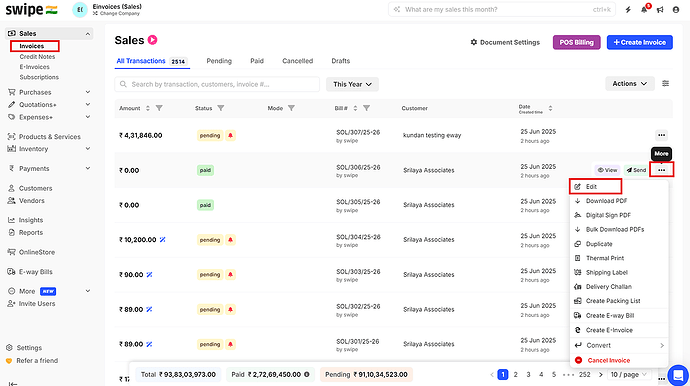Filter by the Mode column funnel icon
Image resolution: width=690 pixels, height=386 pixels.
click(x=291, y=108)
